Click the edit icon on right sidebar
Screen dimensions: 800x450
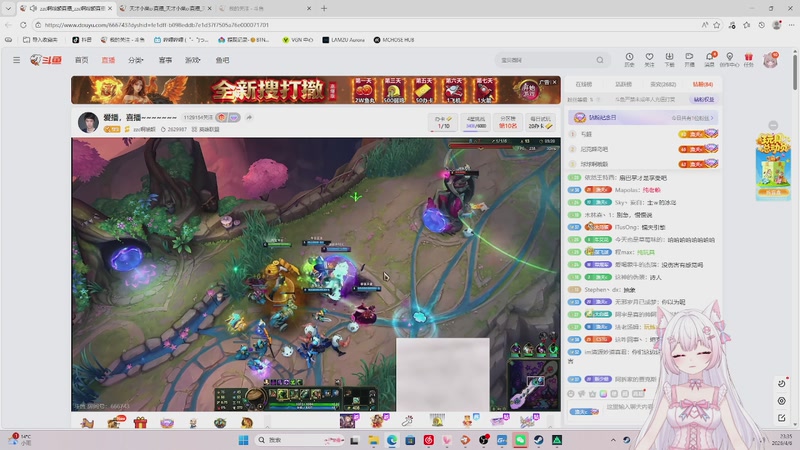pos(782,418)
